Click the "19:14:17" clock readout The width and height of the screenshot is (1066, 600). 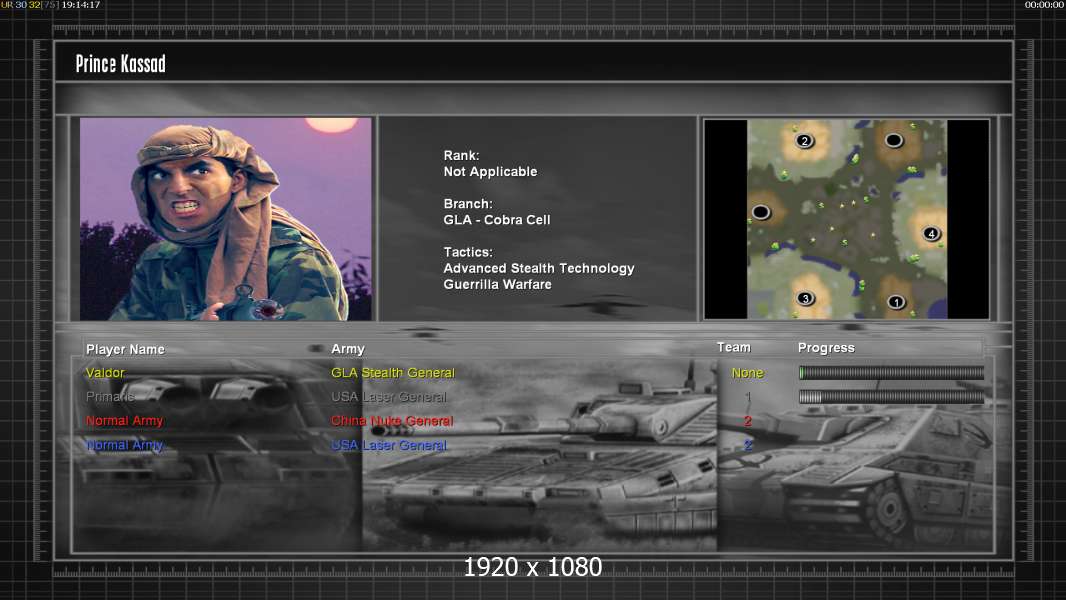81,5
